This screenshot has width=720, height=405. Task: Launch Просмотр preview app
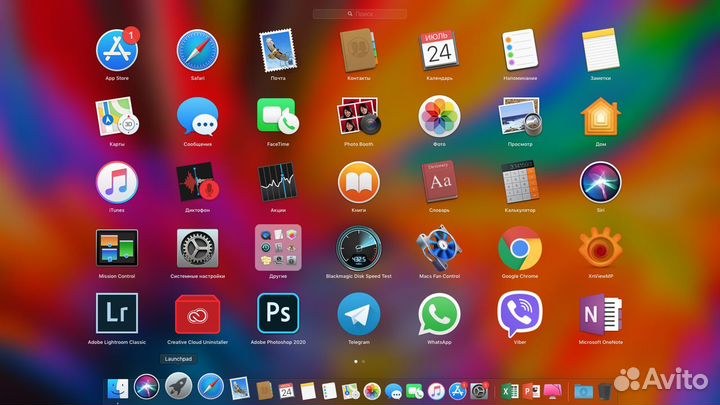pyautogui.click(x=520, y=117)
